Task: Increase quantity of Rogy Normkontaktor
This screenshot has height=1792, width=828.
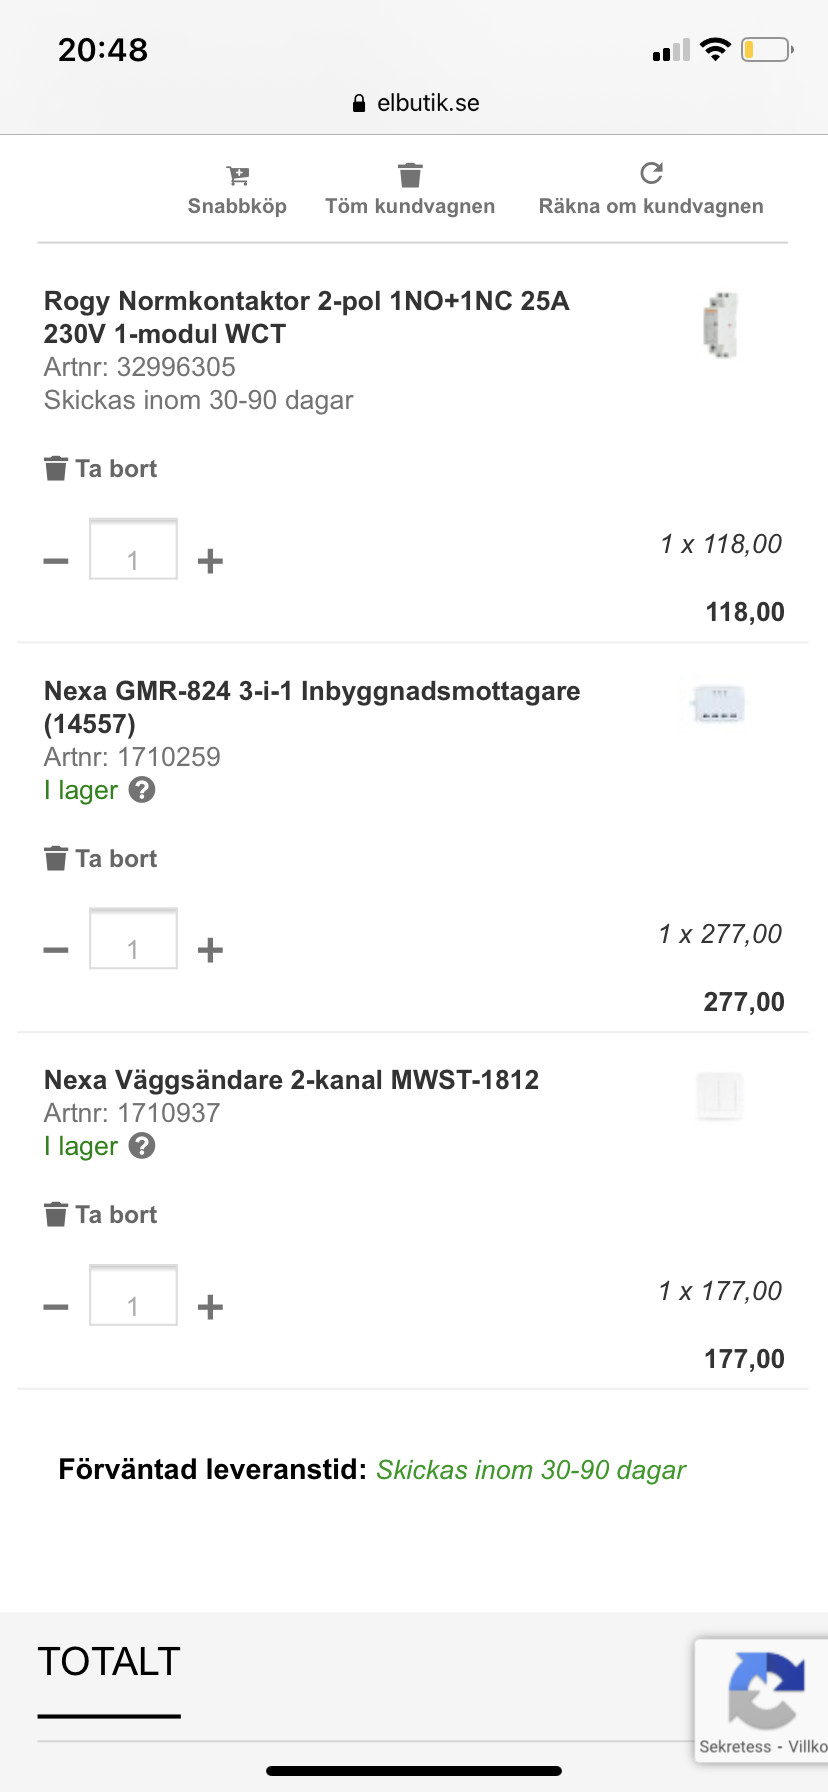Action: coord(210,561)
